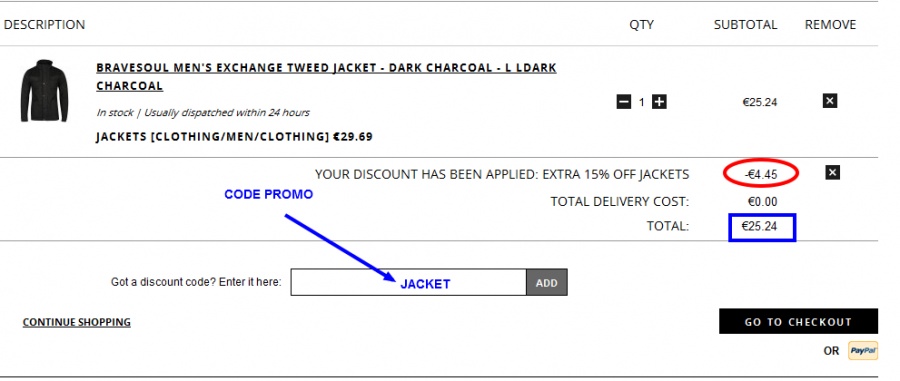Focus the discount code input field
The image size is (900, 381).
click(x=408, y=282)
